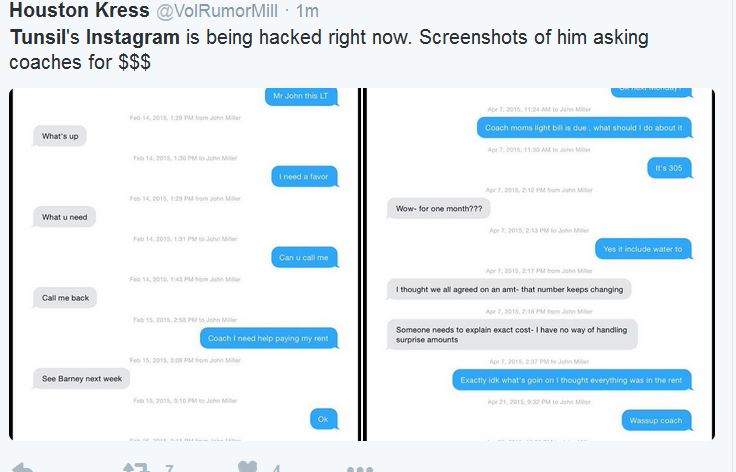Click the bold Tunsil's Instagram text
736x472 pixels.
[95, 37]
